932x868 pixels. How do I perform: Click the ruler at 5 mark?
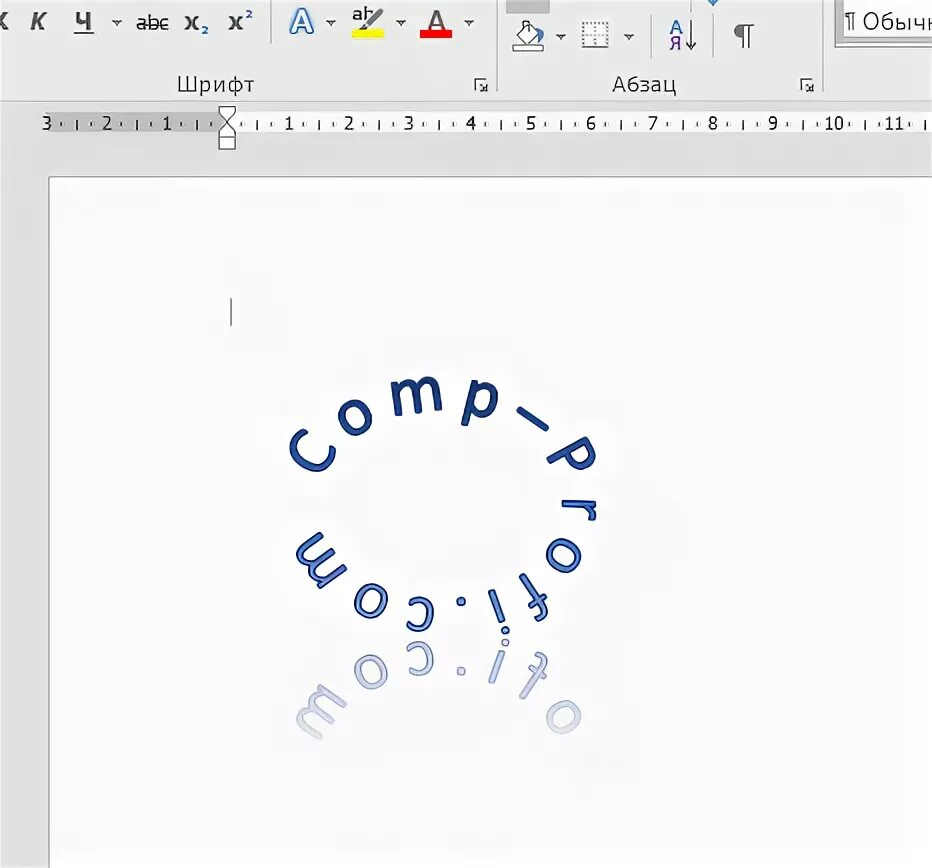530,124
